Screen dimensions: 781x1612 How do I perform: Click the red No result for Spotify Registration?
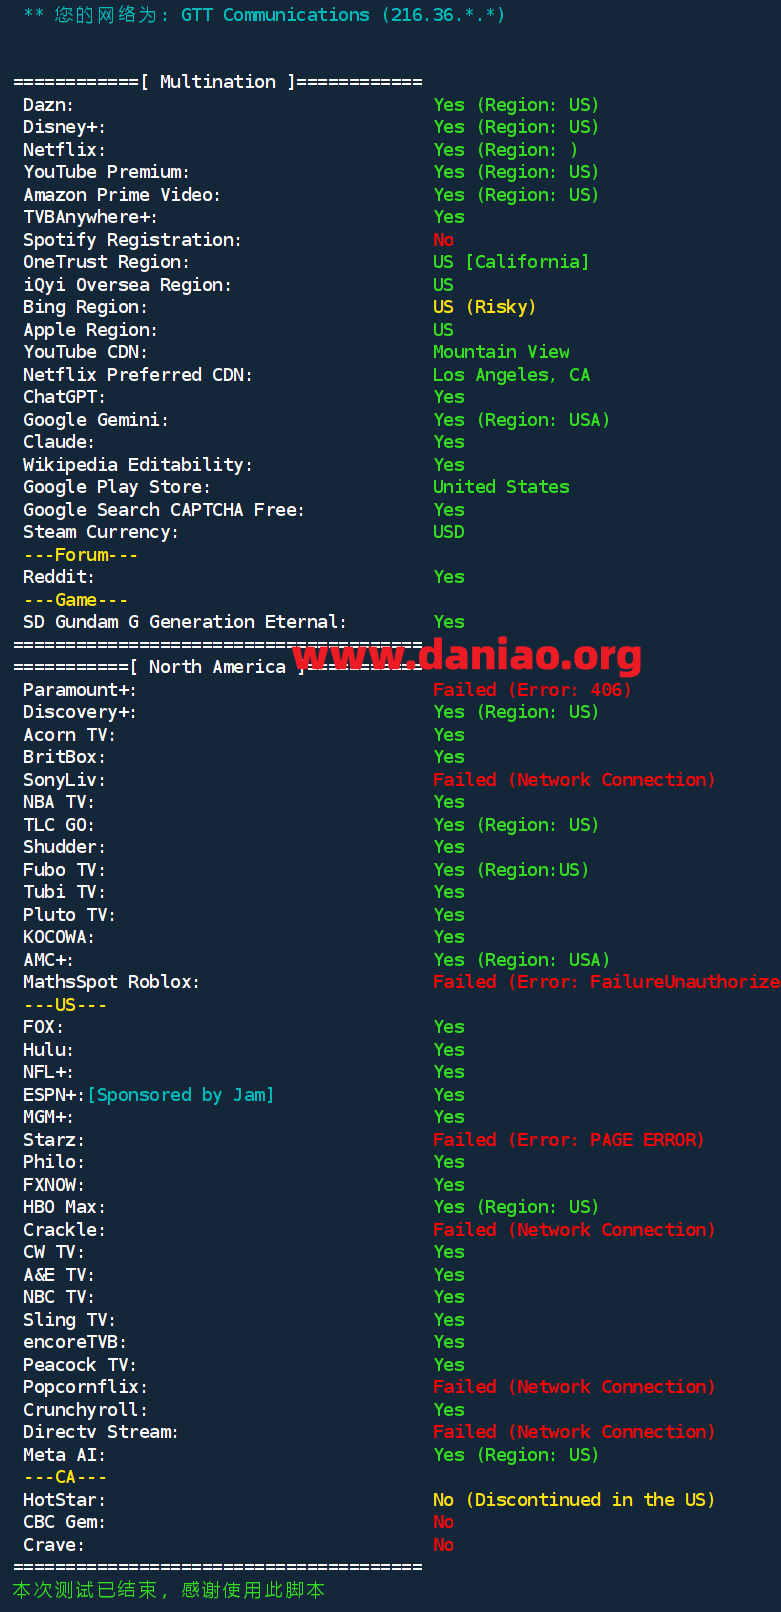coord(443,240)
